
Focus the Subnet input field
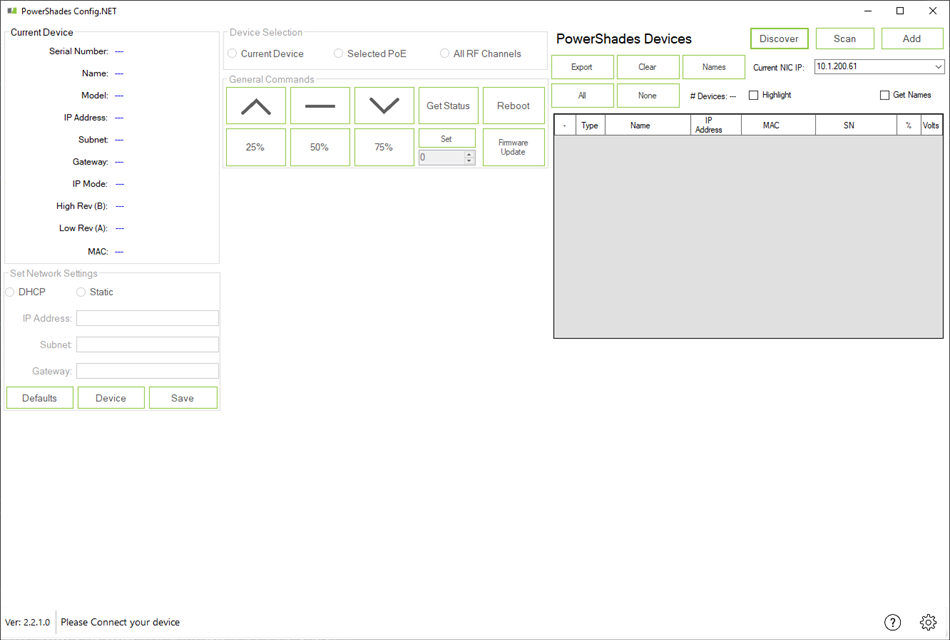click(x=147, y=345)
